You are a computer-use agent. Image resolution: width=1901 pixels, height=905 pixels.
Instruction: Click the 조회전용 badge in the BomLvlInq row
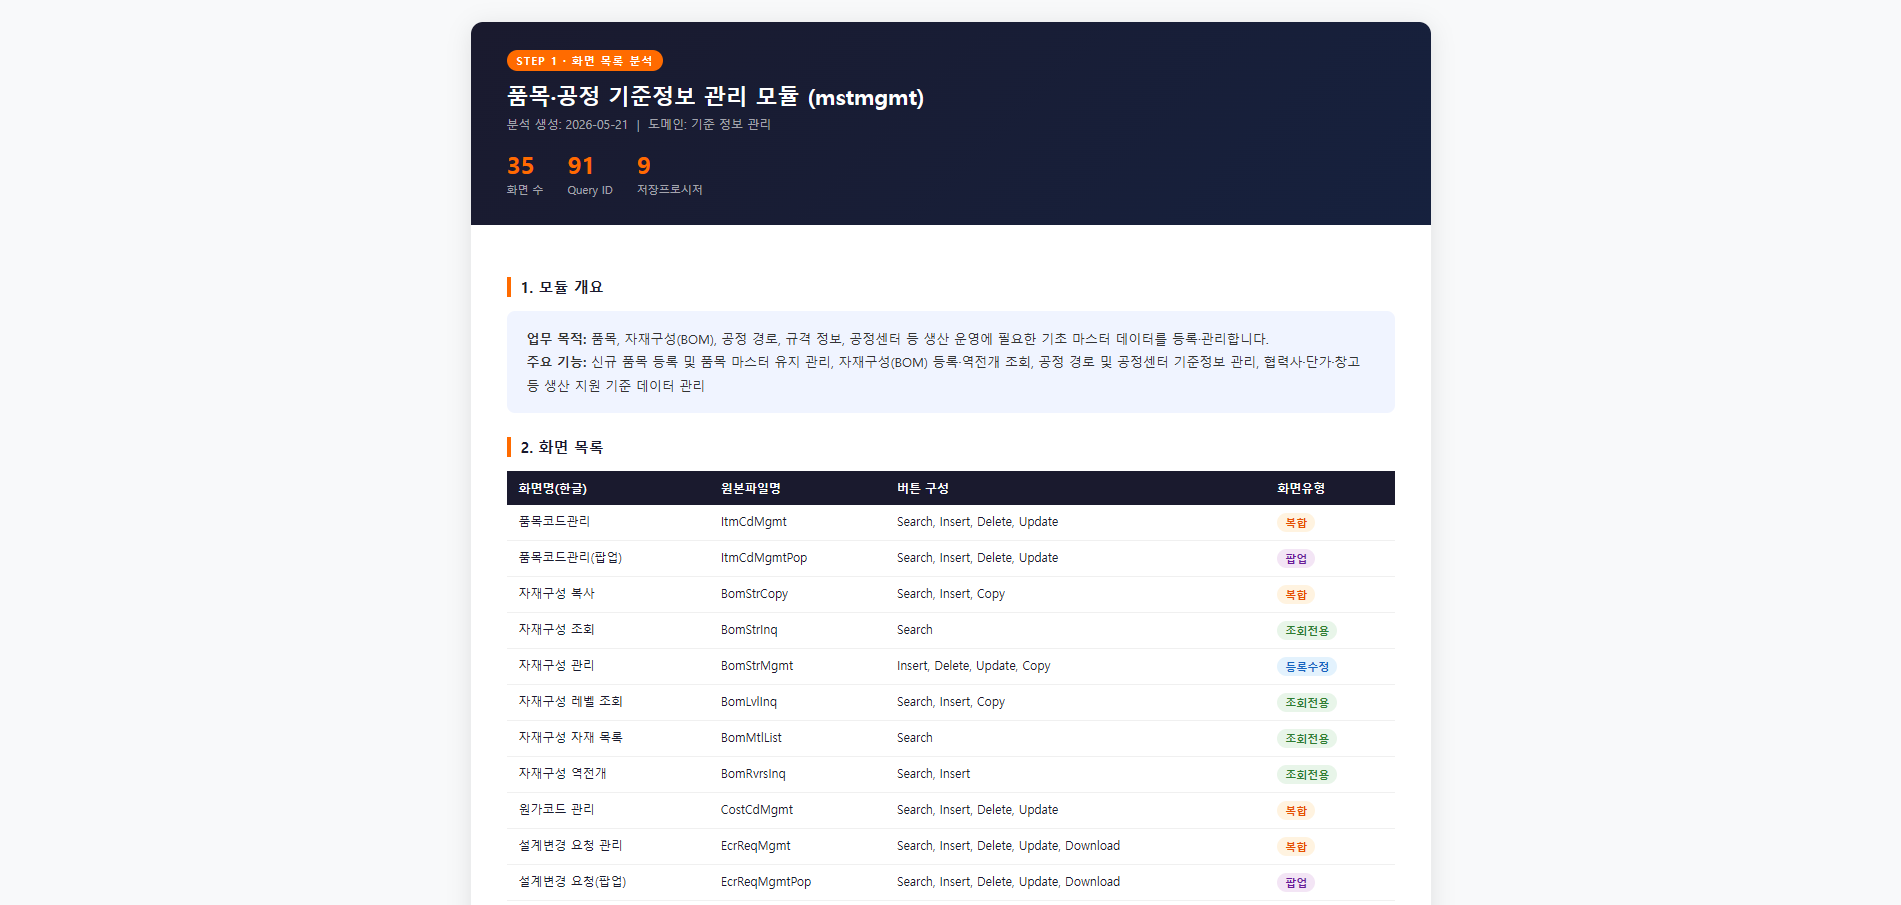point(1306,703)
